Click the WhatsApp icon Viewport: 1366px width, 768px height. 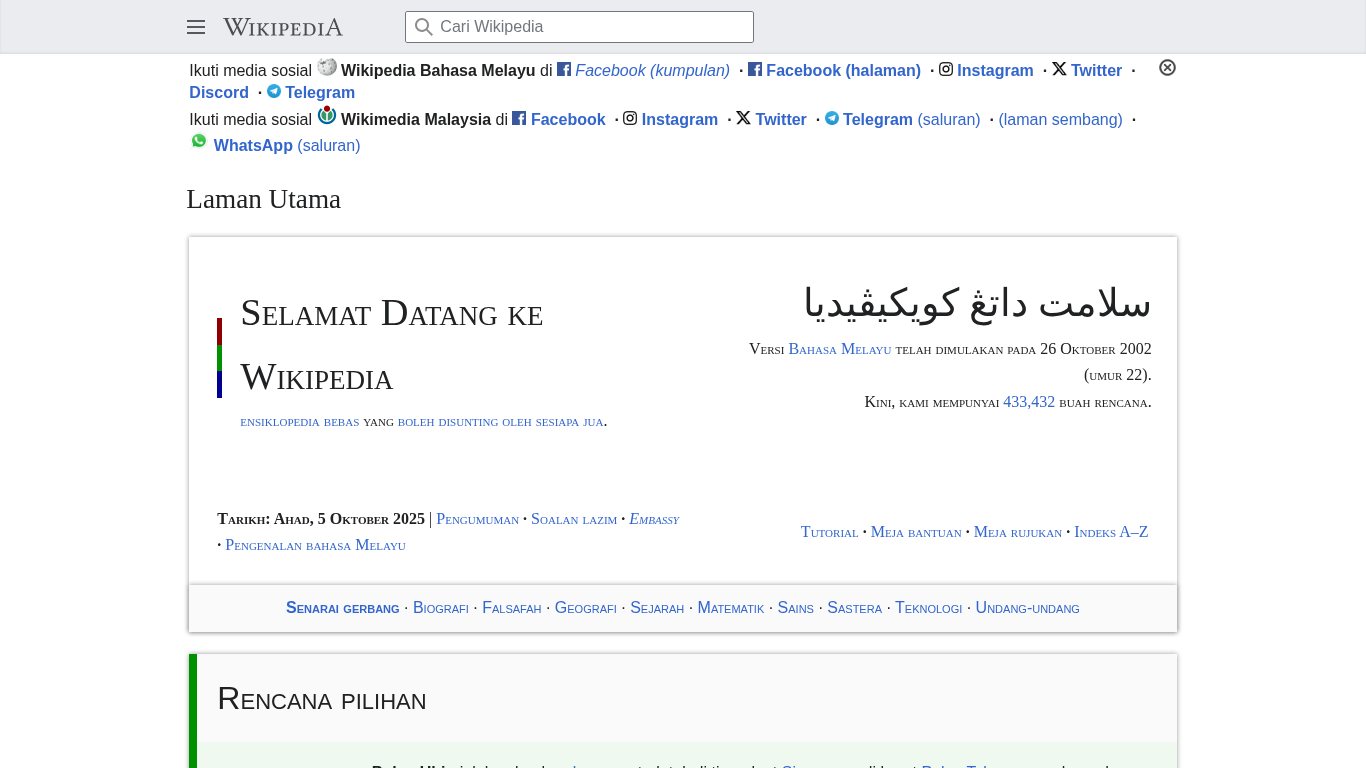pyautogui.click(x=199, y=141)
